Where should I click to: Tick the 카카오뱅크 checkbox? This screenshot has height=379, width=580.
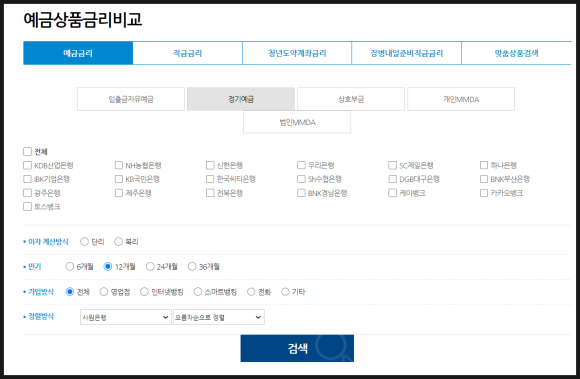click(484, 193)
